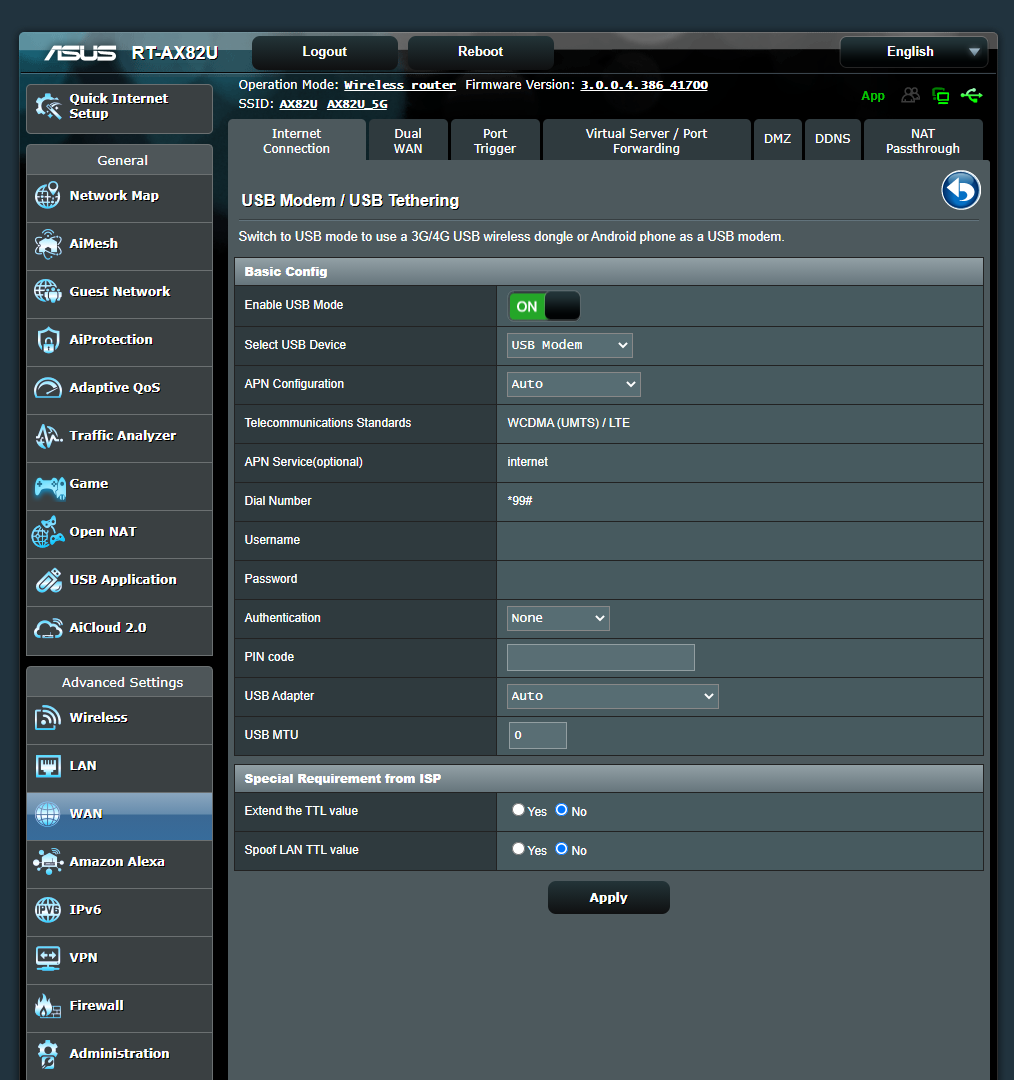Click the Adaptive QoS gauge icon
This screenshot has height=1080, width=1014.
[48, 388]
